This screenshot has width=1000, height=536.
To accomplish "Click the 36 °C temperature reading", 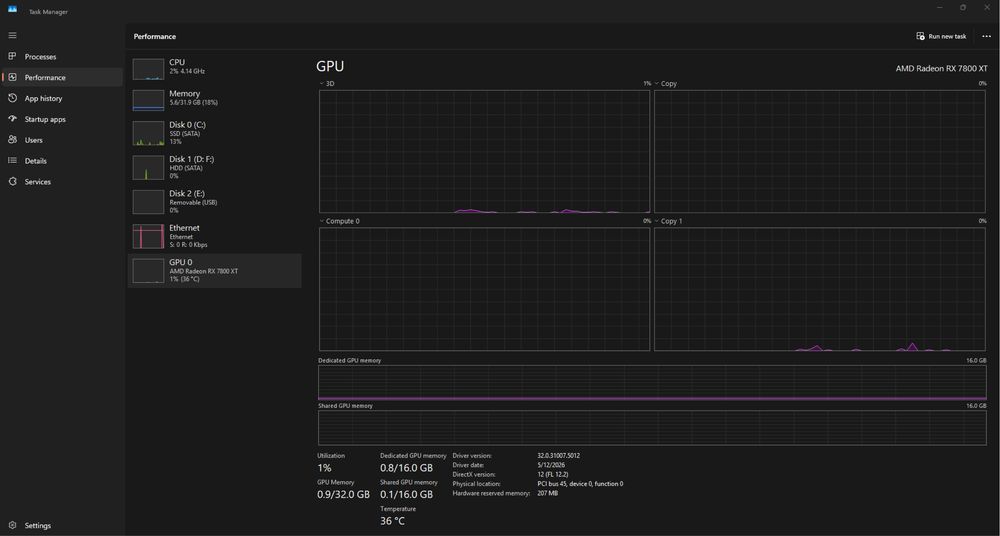I will tap(392, 521).
